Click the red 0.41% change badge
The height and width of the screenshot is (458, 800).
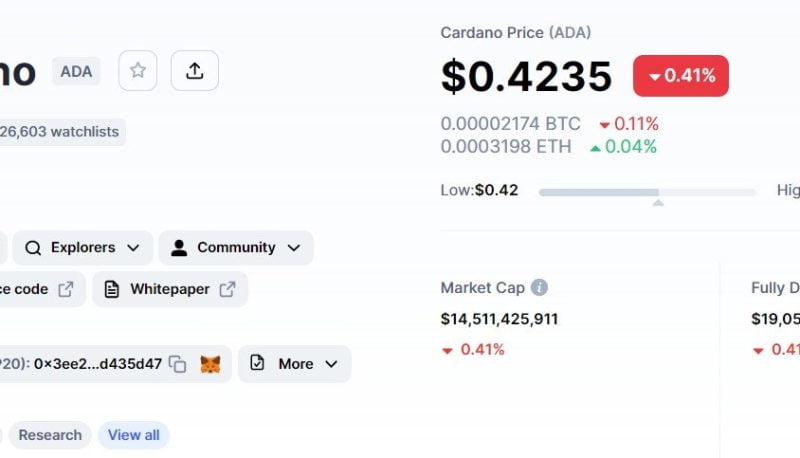point(681,76)
